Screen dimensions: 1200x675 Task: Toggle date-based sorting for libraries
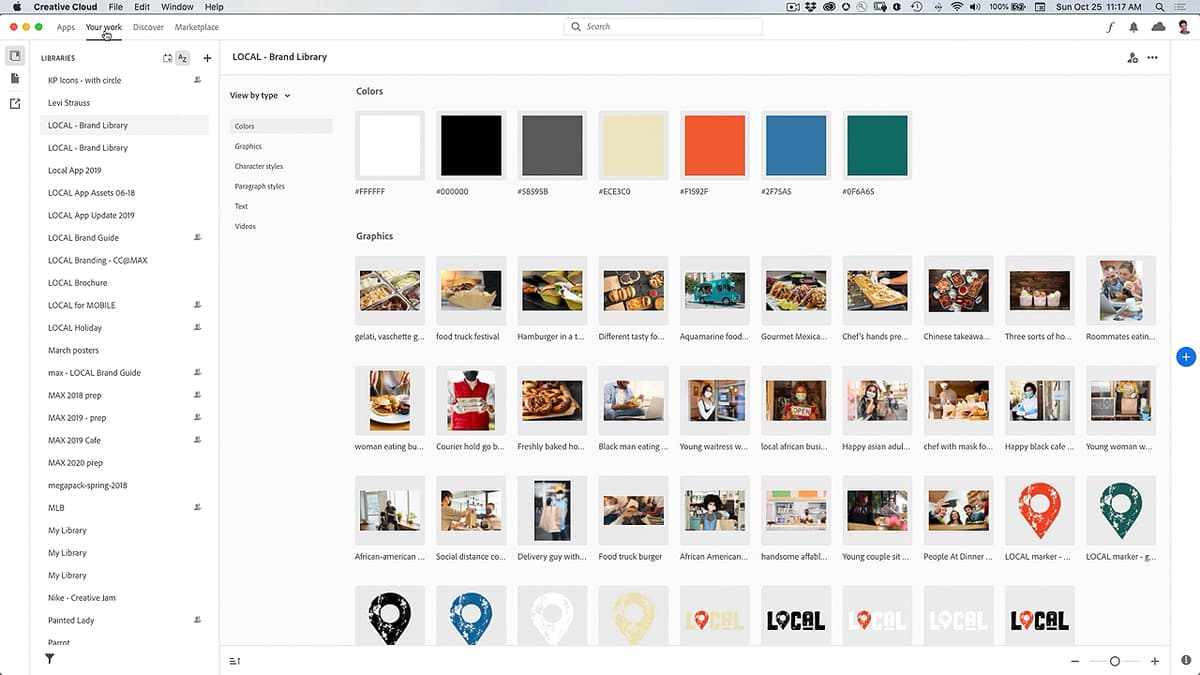click(167, 58)
